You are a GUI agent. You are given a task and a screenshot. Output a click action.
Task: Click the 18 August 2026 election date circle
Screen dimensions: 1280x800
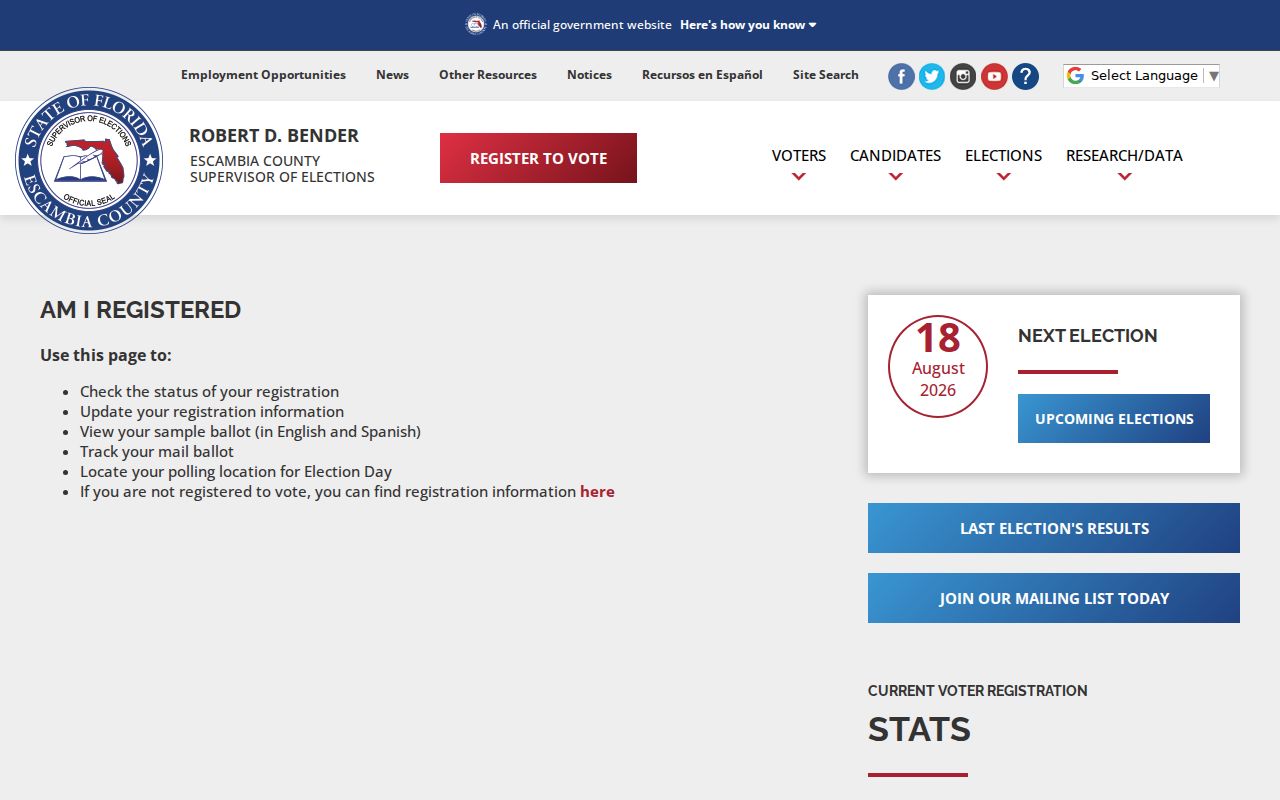point(938,367)
